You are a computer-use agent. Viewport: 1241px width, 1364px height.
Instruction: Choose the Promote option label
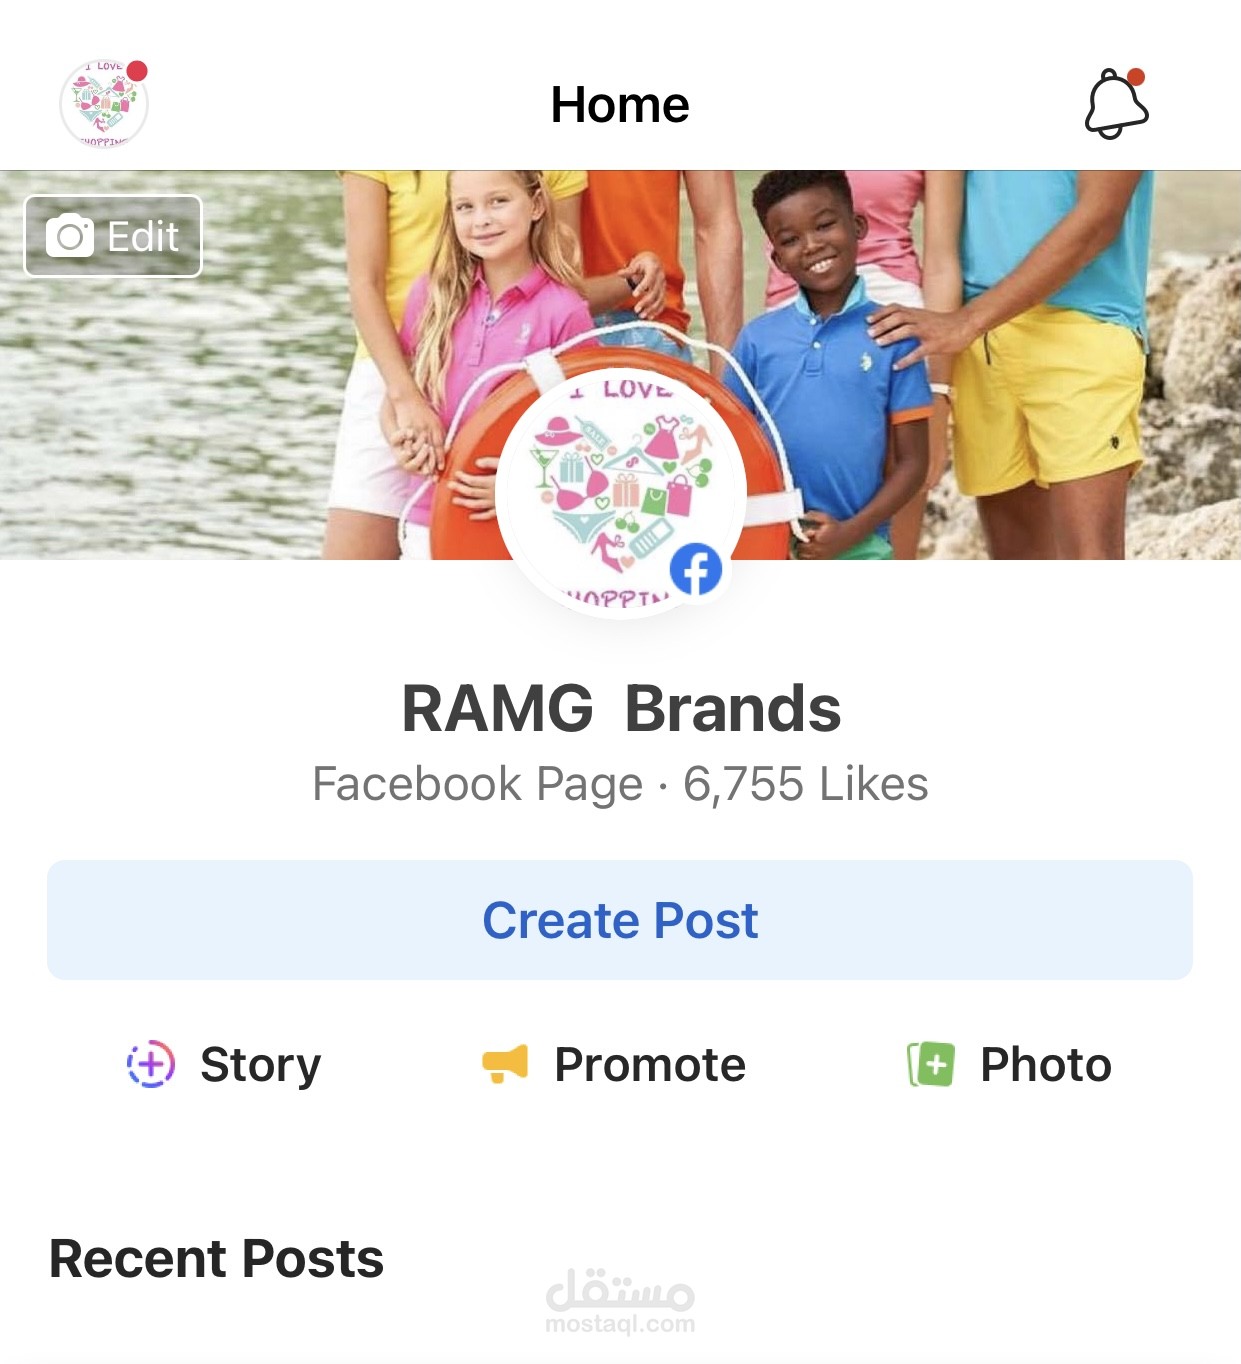(x=650, y=1064)
